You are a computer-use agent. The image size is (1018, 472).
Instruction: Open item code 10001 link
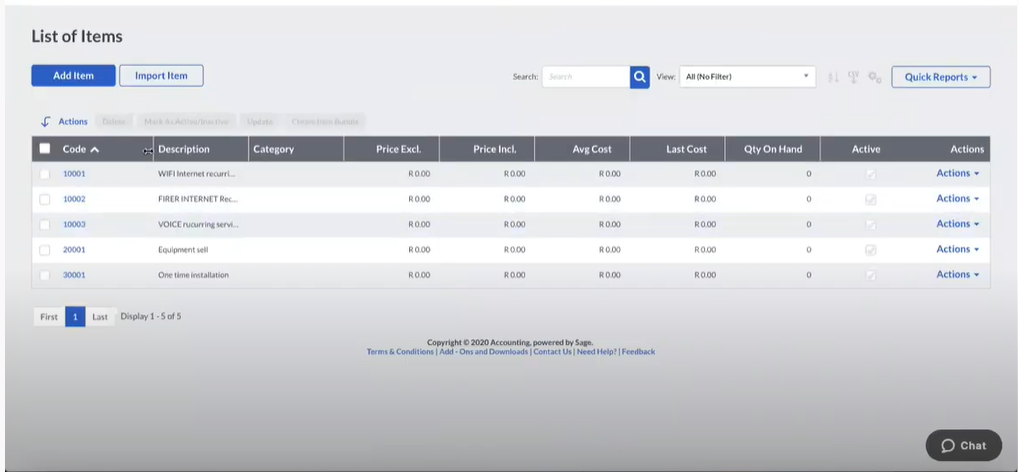pos(74,174)
